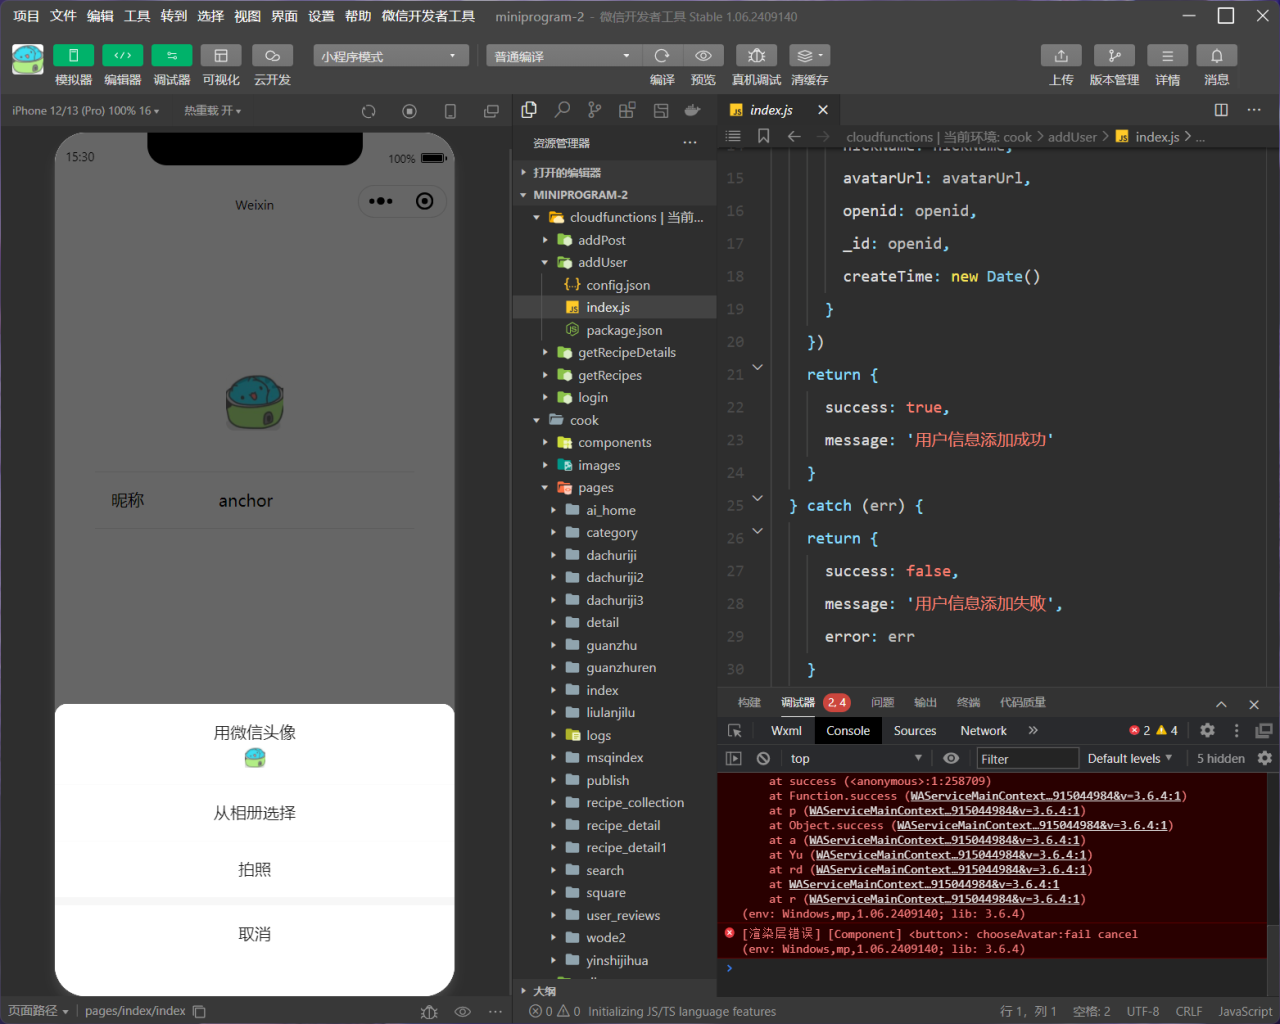Switch to the Wxml debugger tab

tap(787, 731)
